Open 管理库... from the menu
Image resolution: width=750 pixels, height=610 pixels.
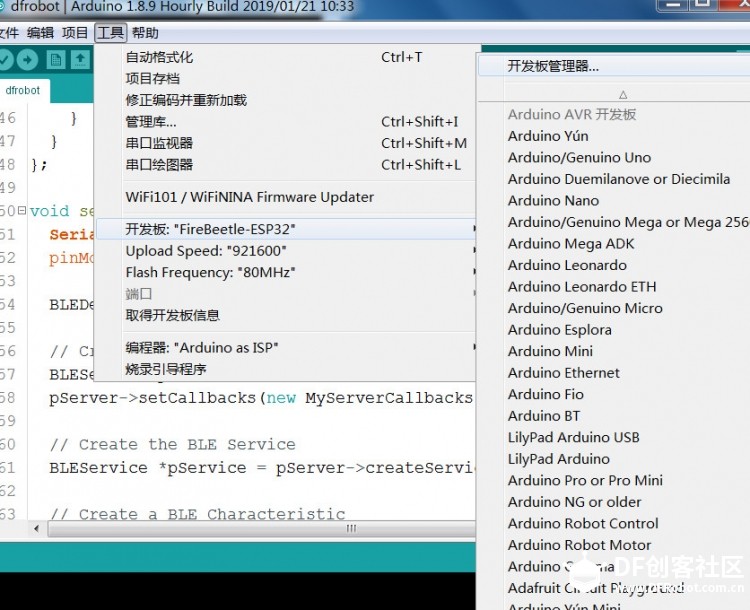[286, 122]
